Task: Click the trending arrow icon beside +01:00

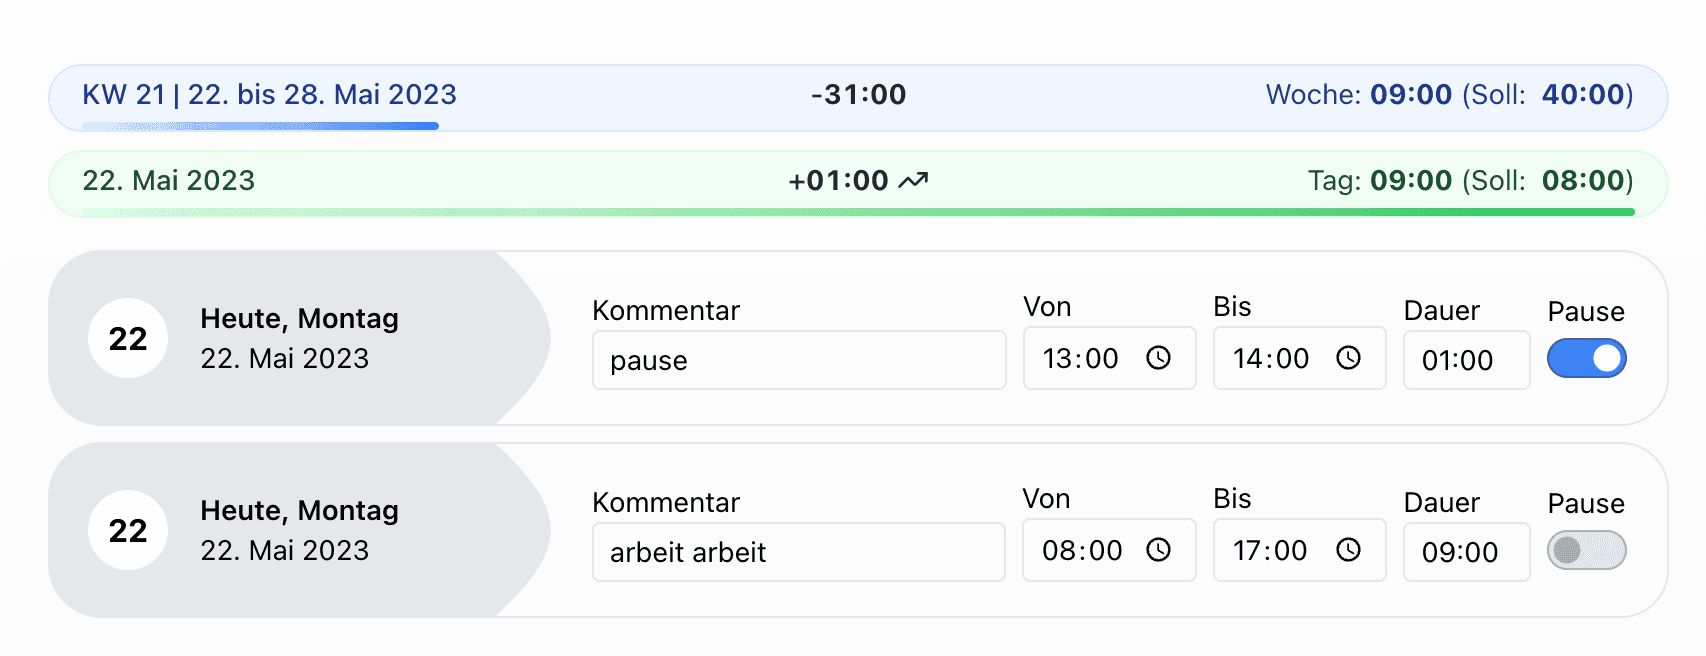Action: pos(913,181)
